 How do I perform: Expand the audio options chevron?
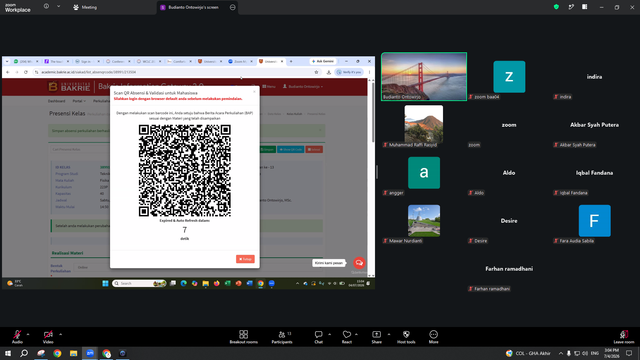[28, 334]
